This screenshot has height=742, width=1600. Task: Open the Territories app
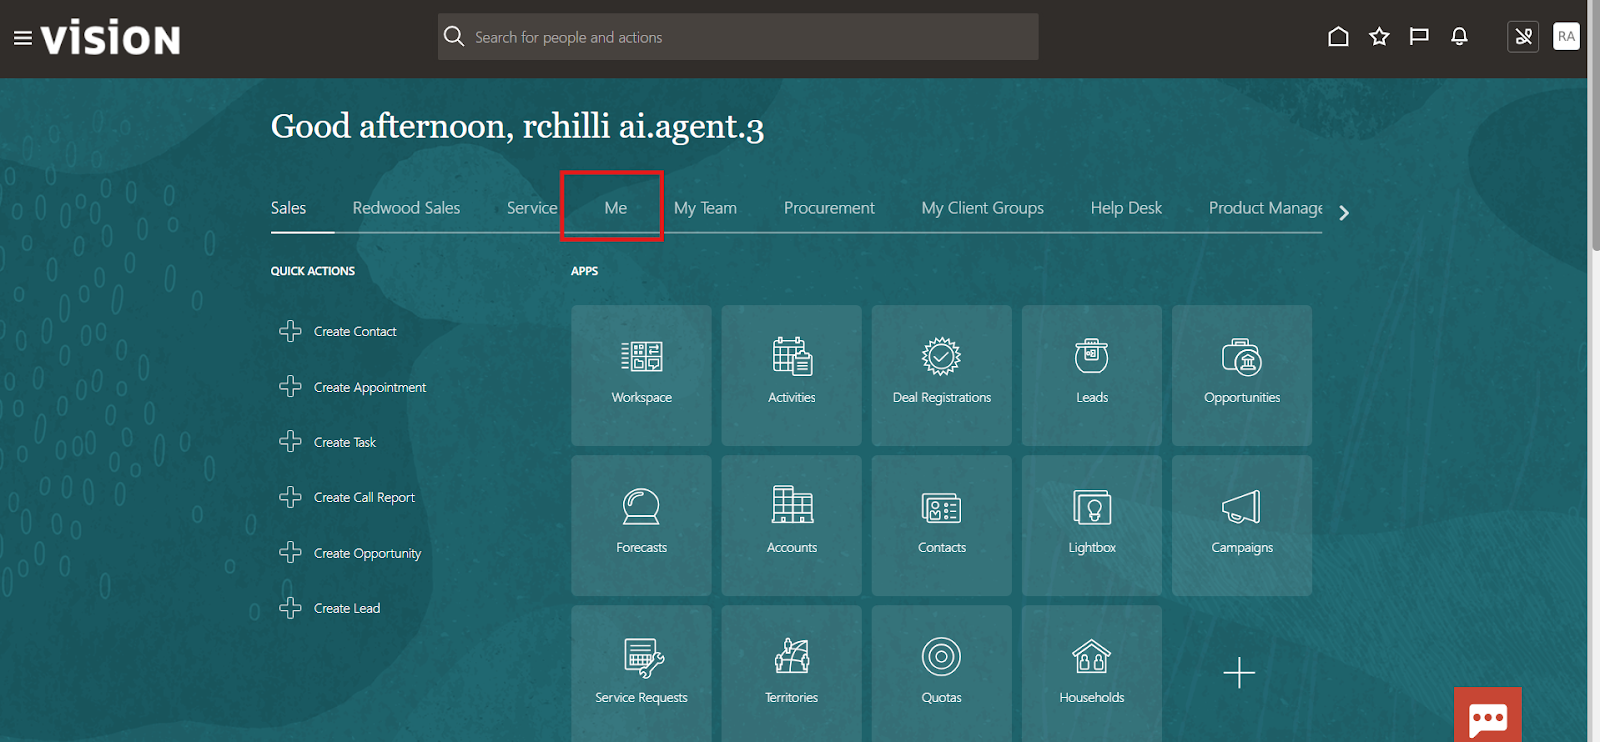791,672
